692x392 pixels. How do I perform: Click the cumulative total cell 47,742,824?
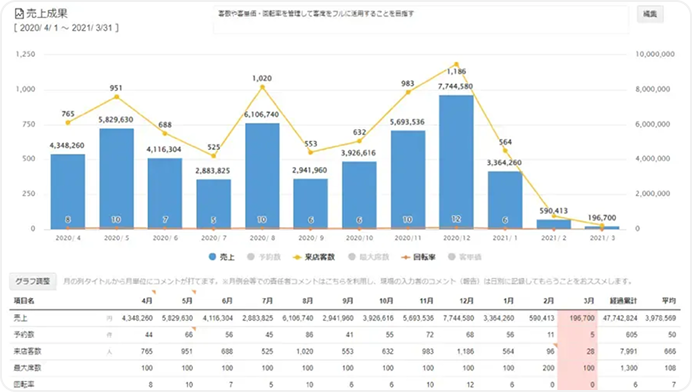620,318
